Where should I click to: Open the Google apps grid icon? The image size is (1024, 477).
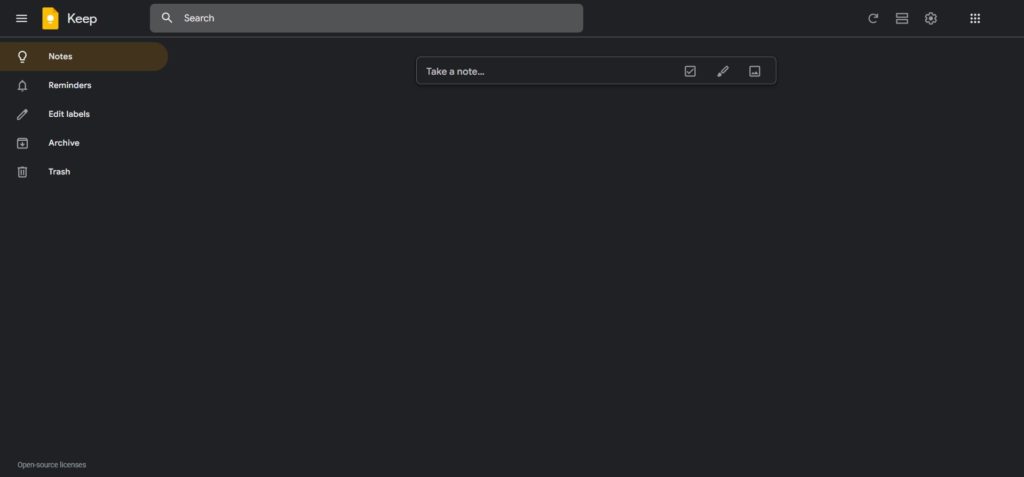click(975, 18)
